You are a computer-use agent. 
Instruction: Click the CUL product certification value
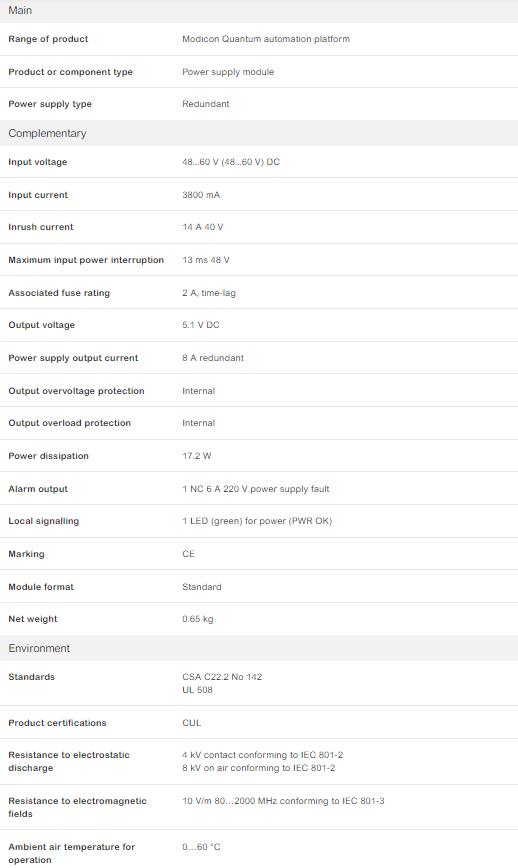[191, 723]
